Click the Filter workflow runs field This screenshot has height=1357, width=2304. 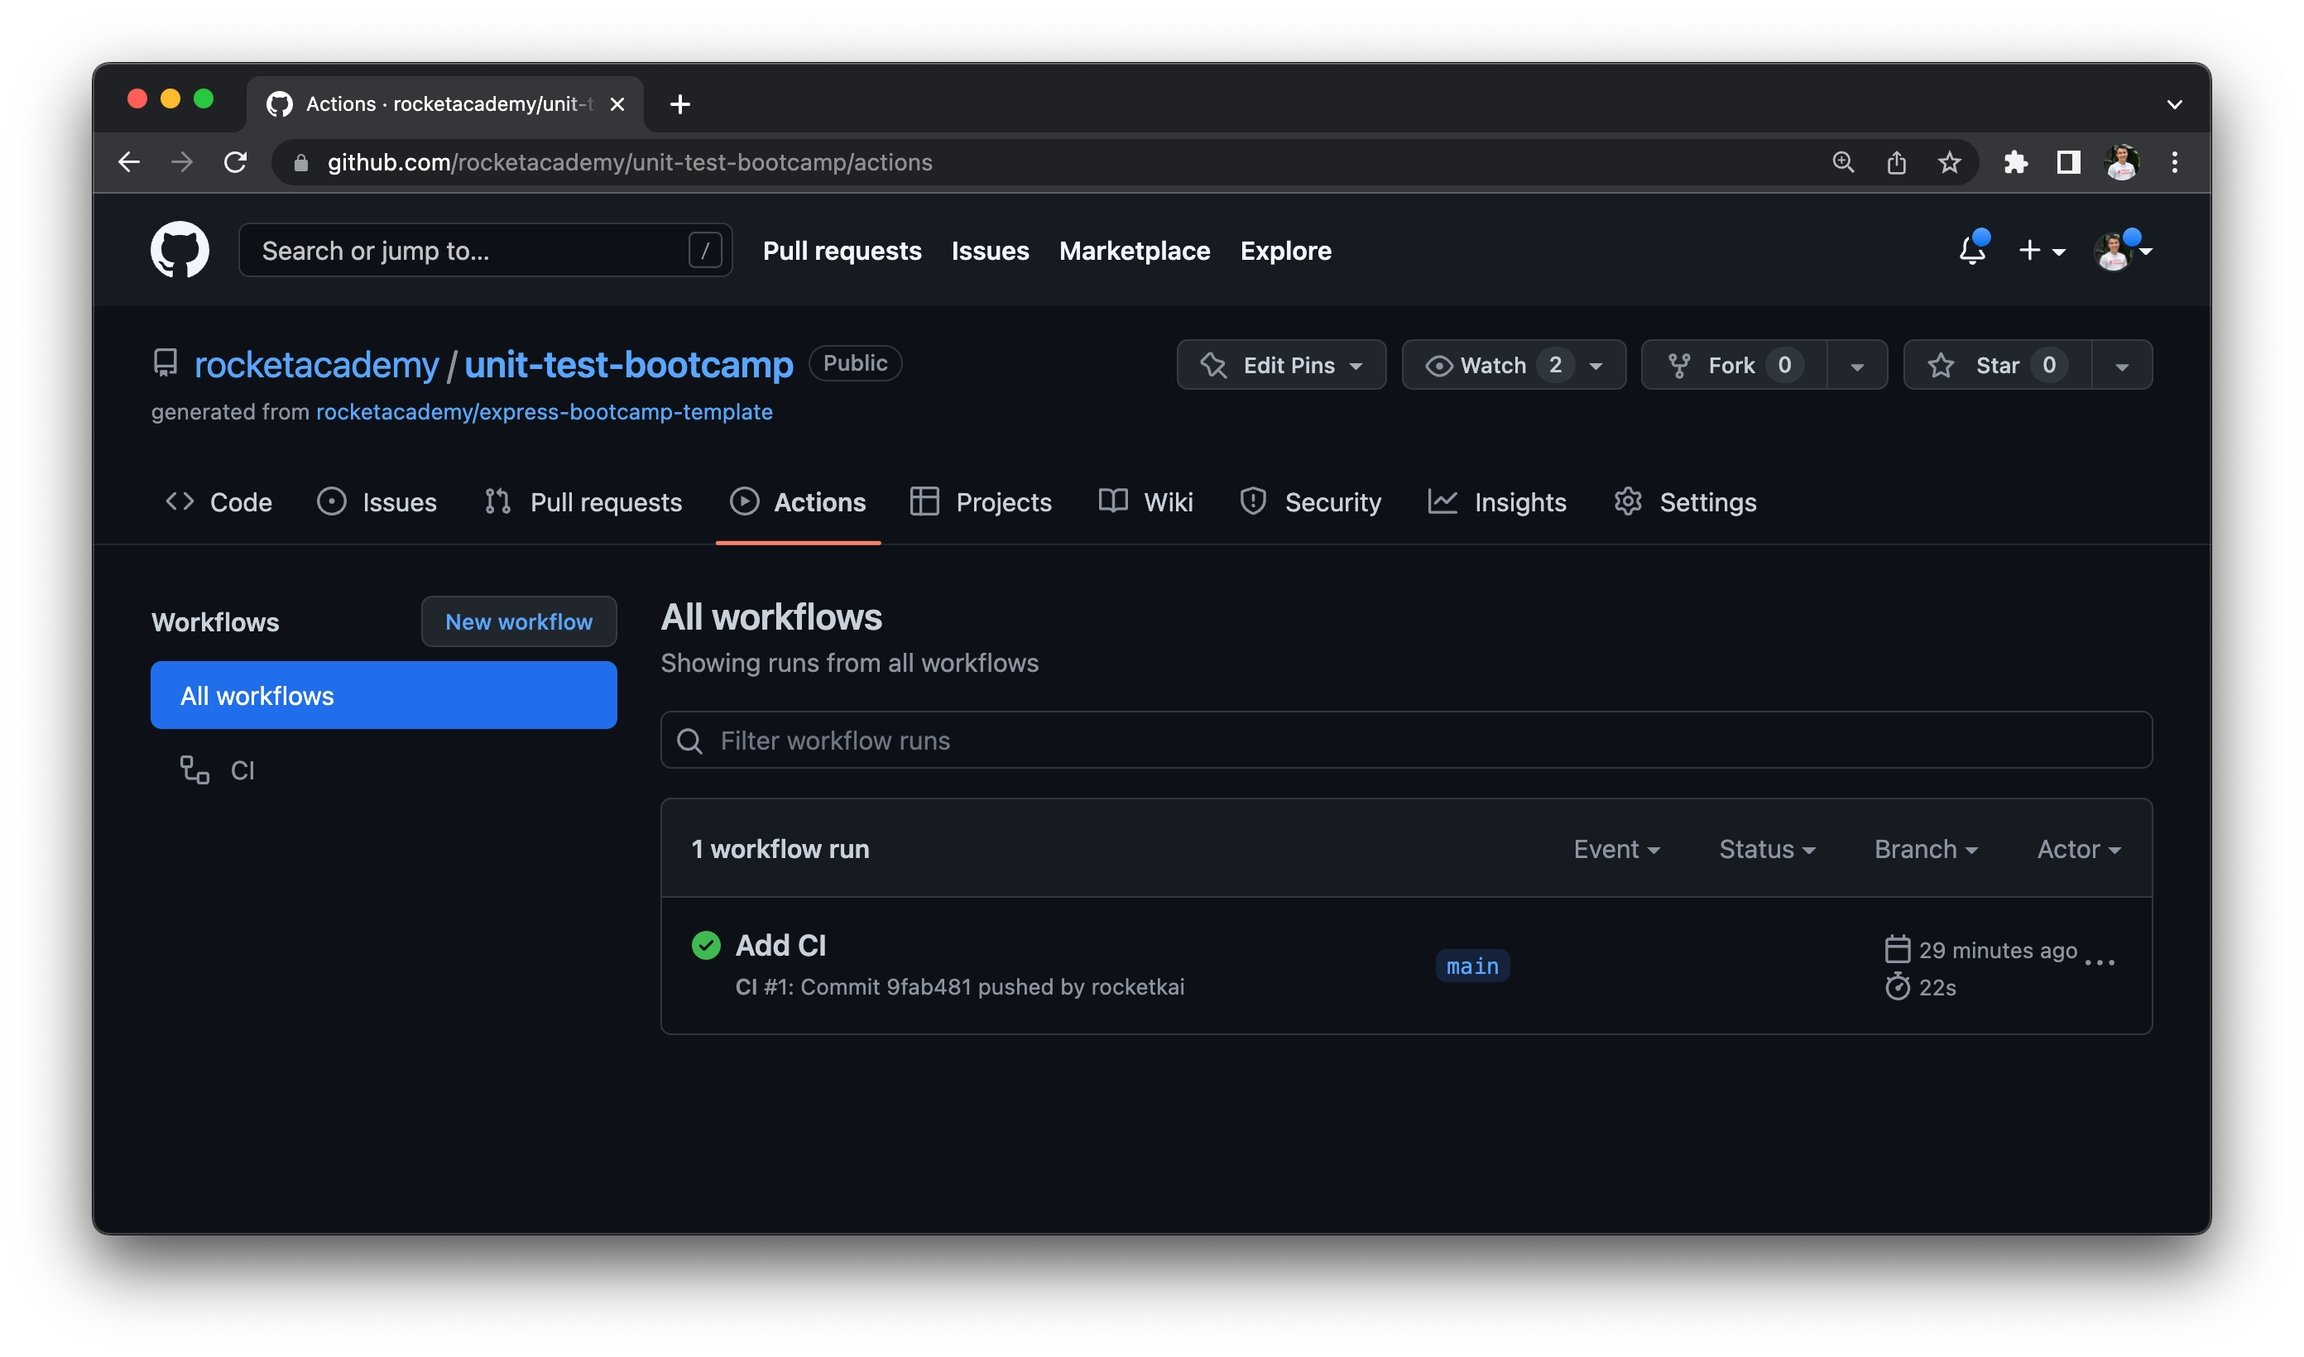tap(1405, 740)
